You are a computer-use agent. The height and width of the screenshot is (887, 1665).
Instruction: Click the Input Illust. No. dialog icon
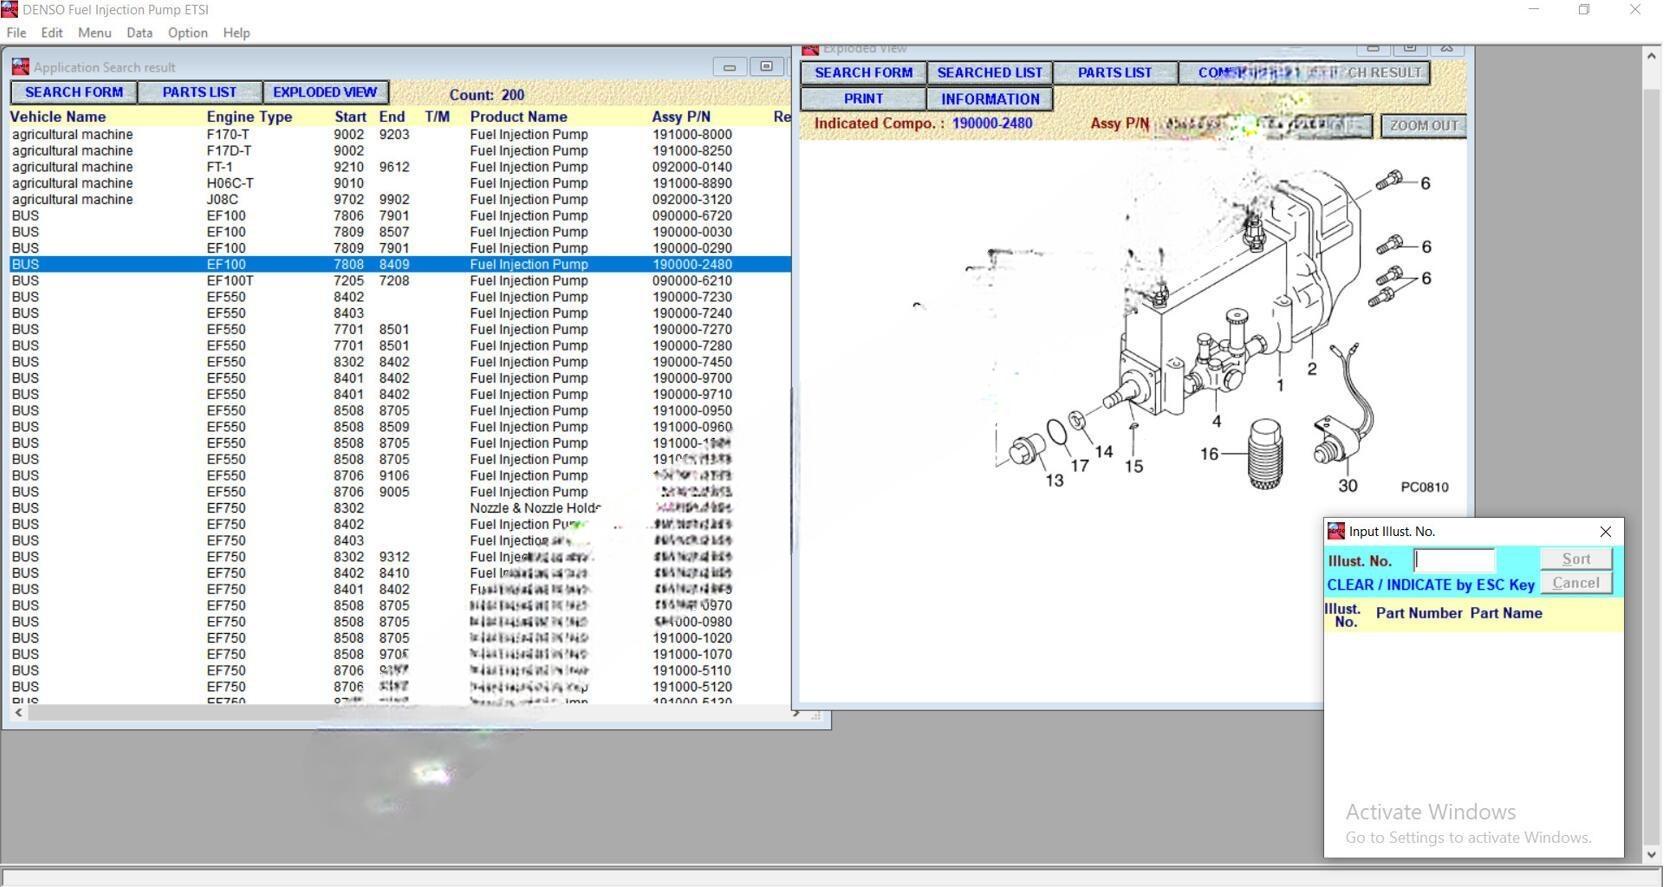click(x=1336, y=531)
